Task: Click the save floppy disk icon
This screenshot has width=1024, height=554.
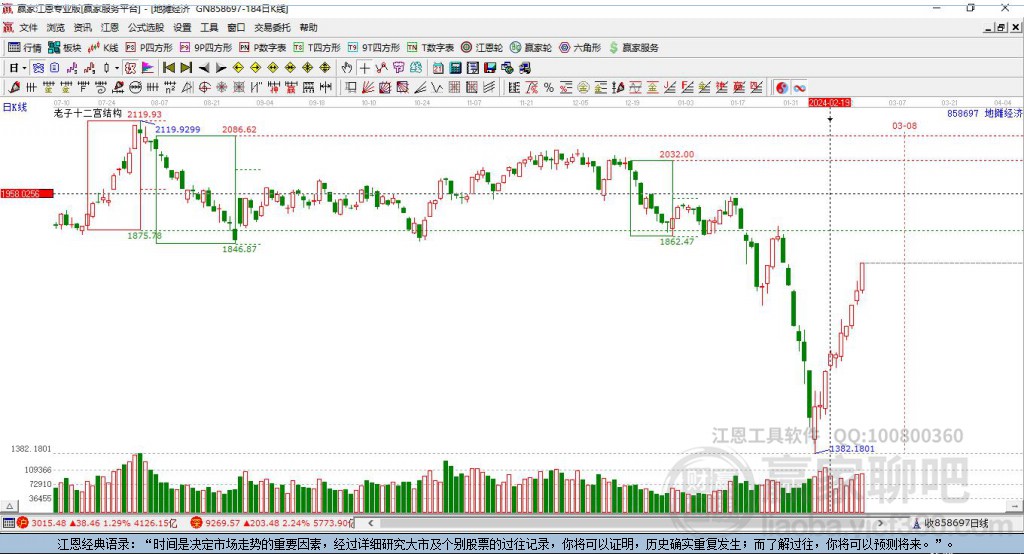Action: point(490,68)
